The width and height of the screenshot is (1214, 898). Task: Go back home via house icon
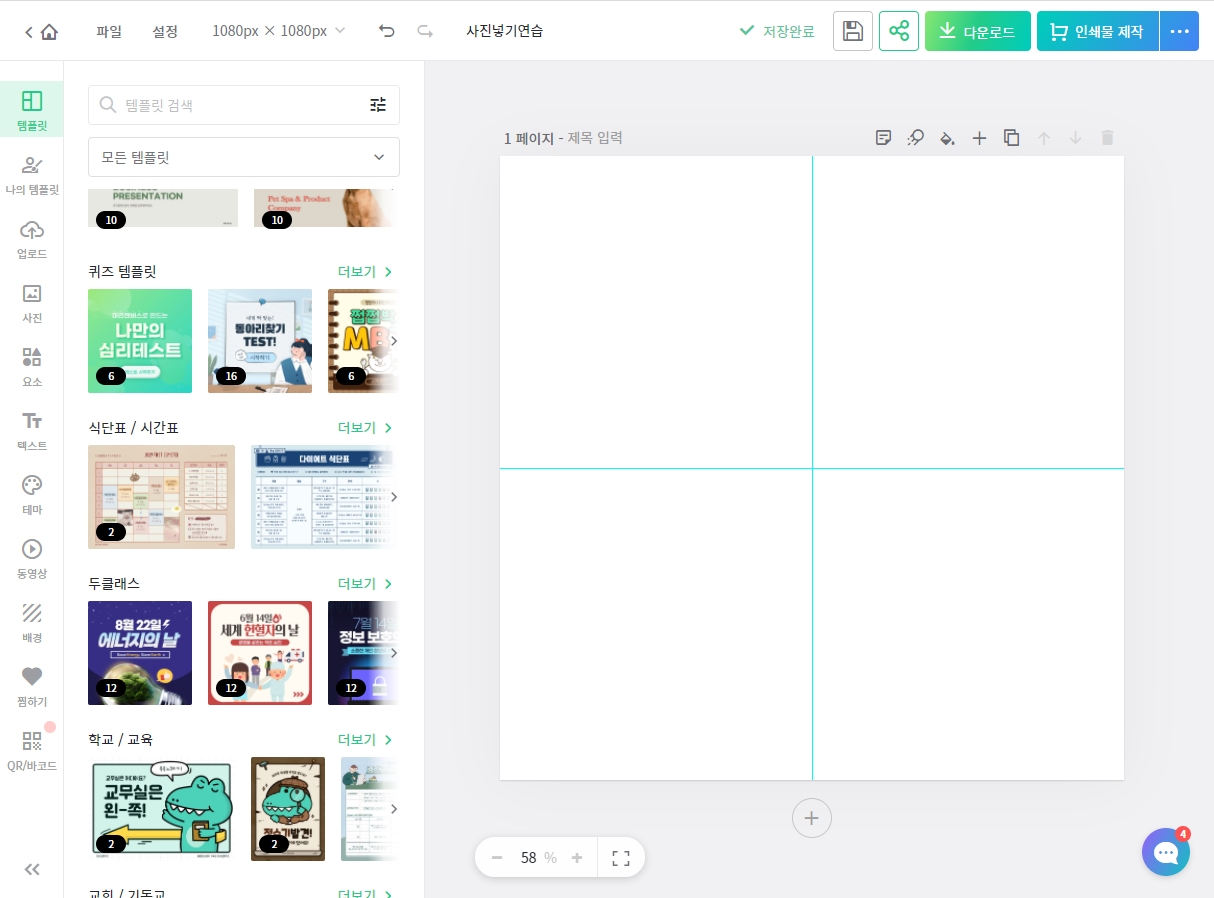tap(48, 31)
